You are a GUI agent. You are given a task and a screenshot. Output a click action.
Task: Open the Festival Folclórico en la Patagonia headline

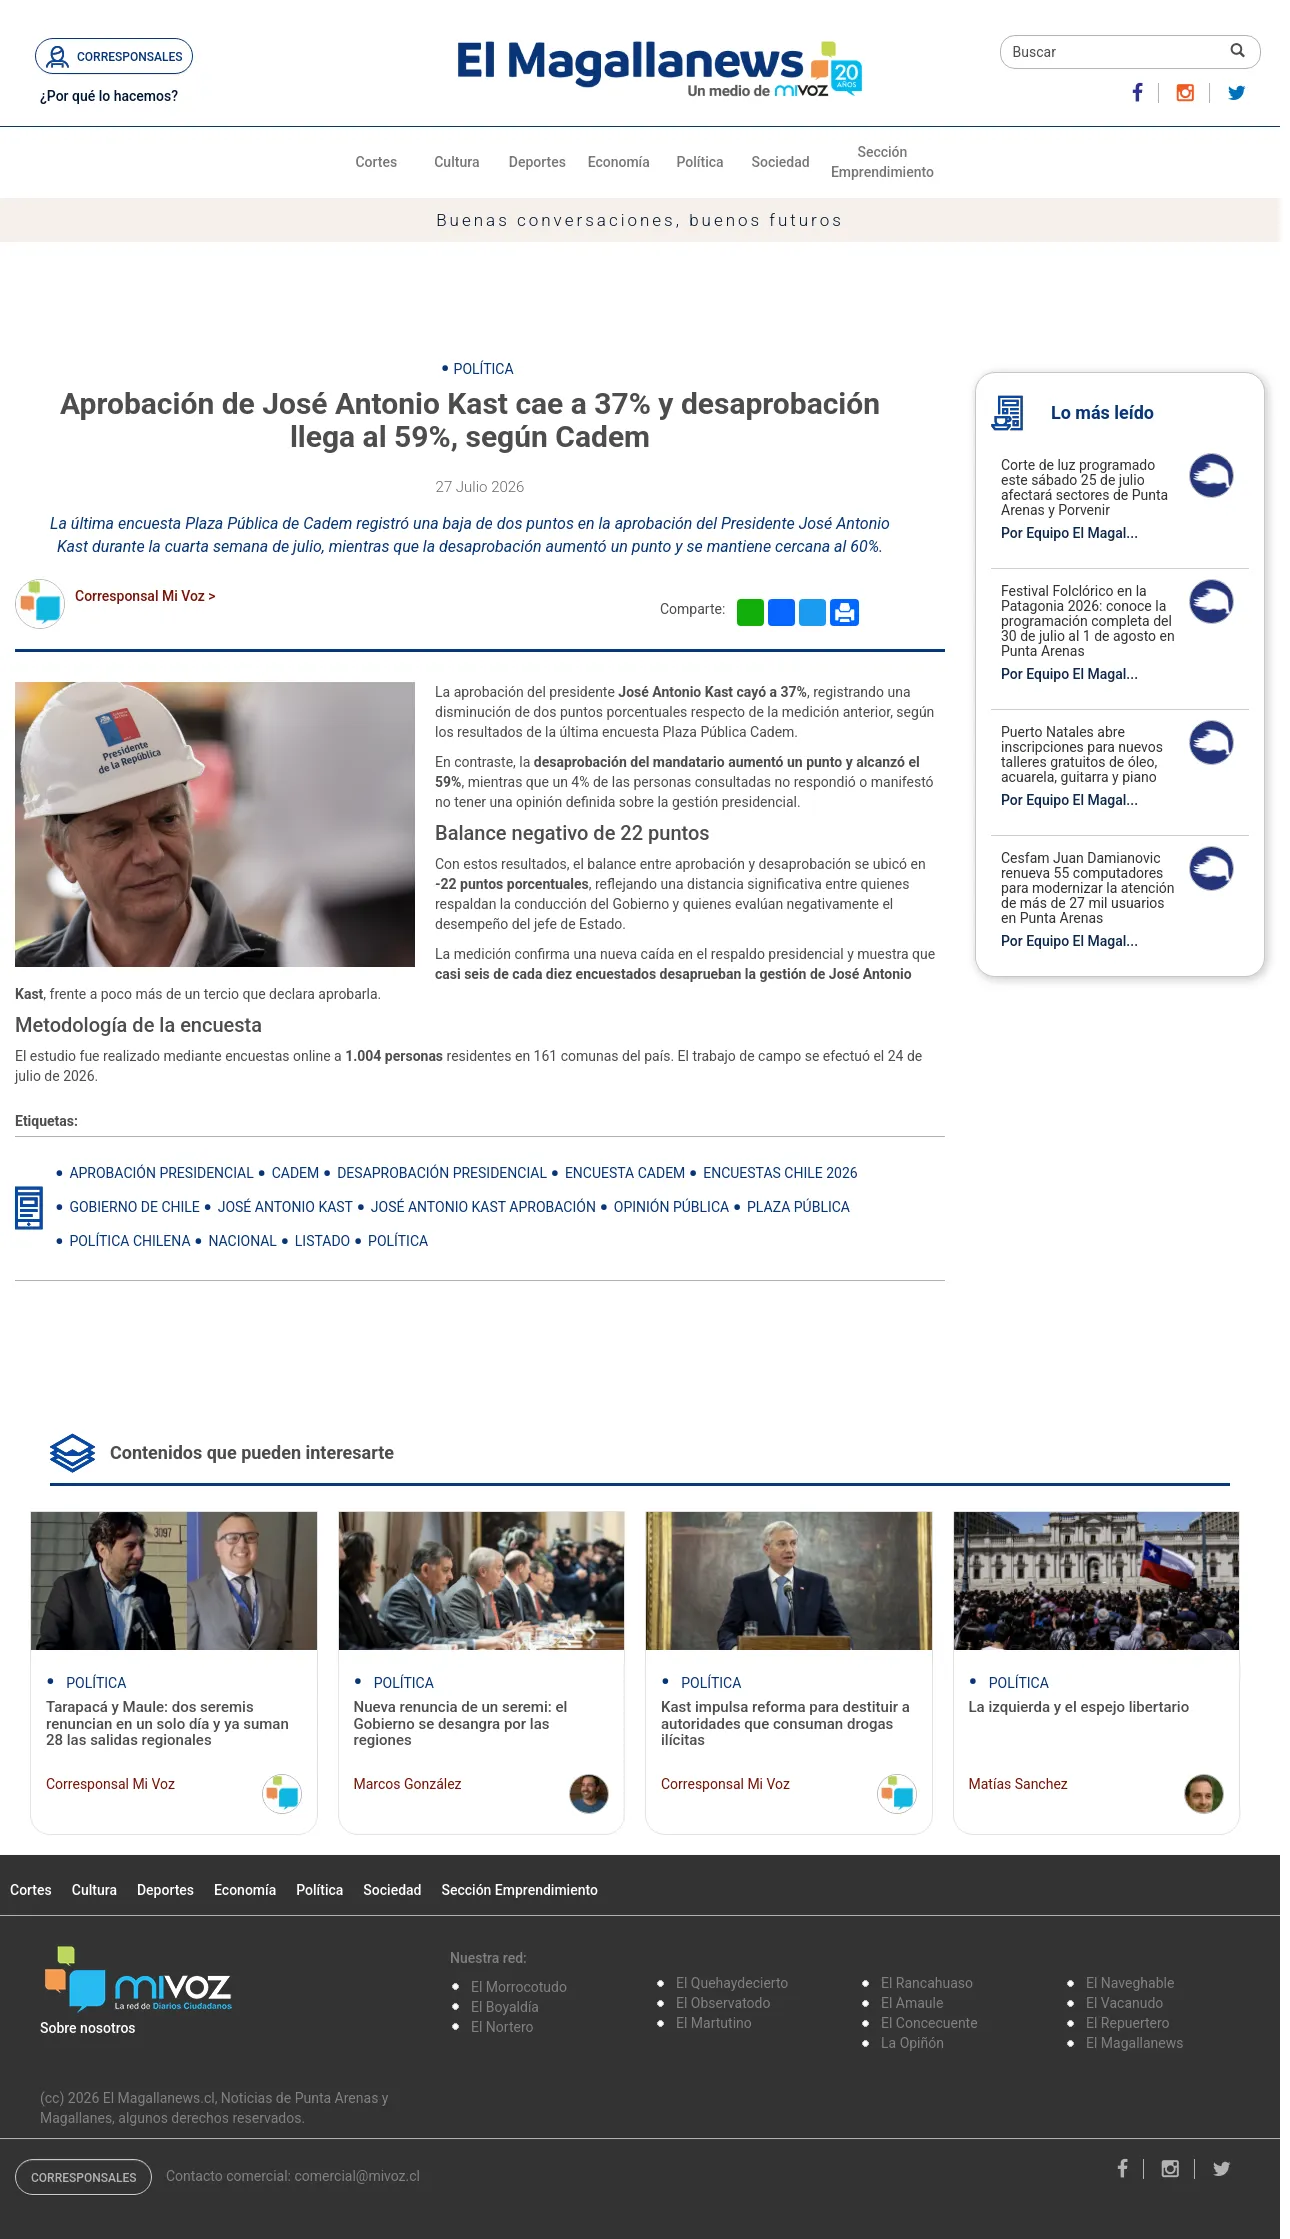tap(1088, 621)
